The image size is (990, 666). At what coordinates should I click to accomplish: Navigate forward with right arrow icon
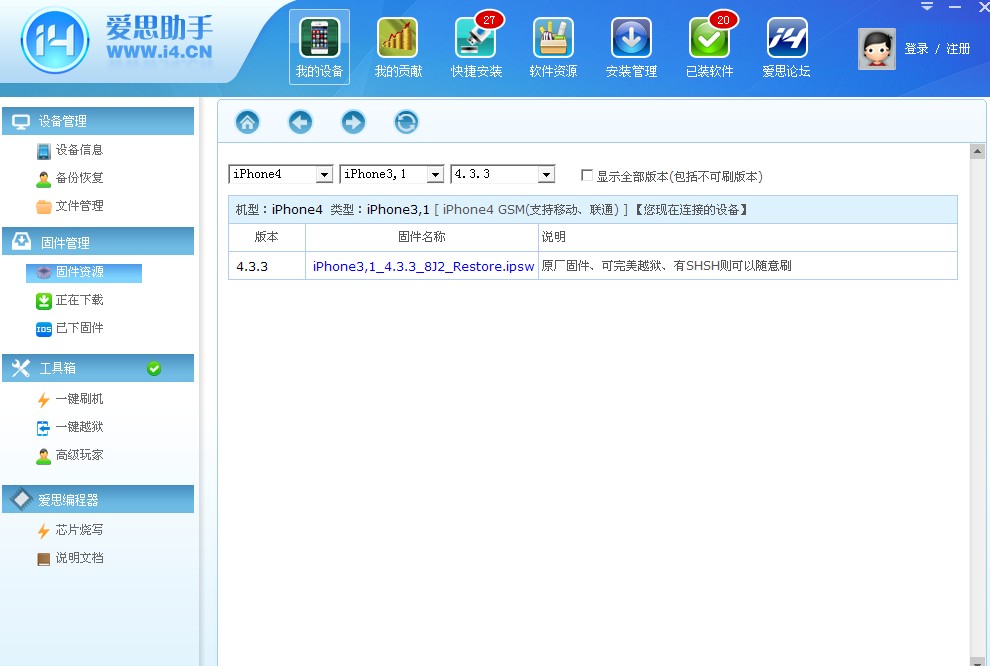[x=354, y=122]
